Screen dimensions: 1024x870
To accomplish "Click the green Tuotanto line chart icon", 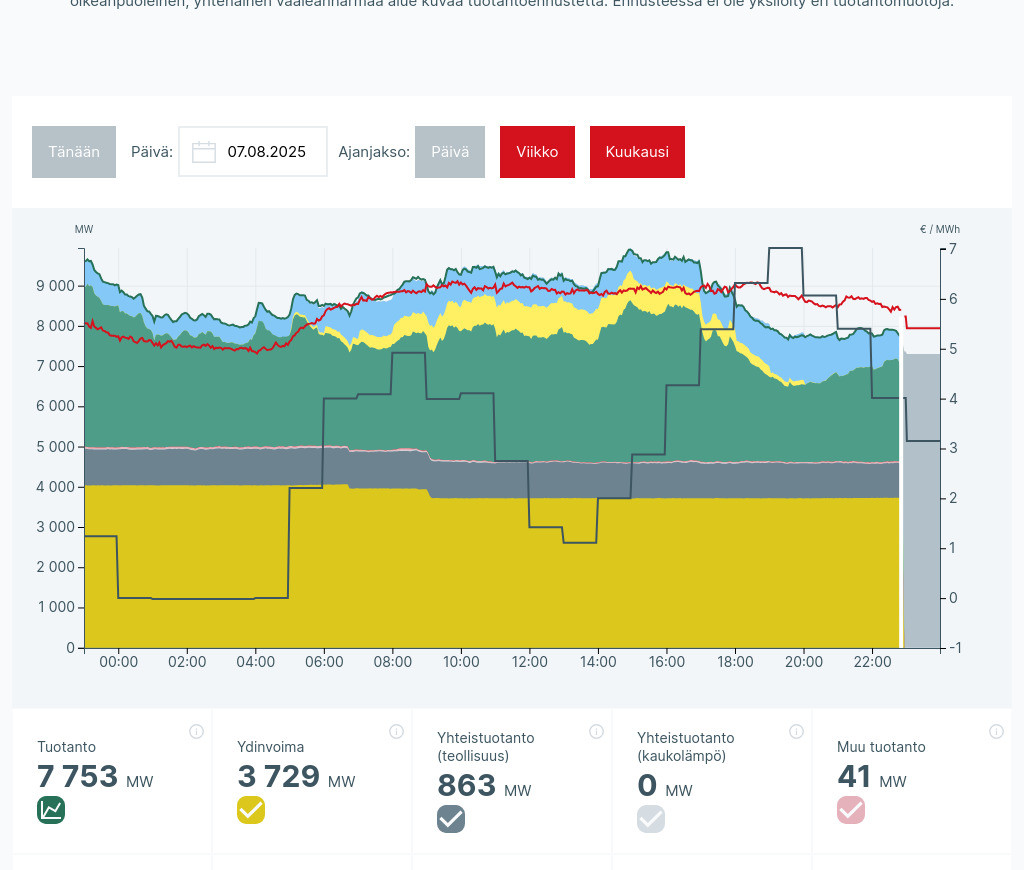I will 51,810.
